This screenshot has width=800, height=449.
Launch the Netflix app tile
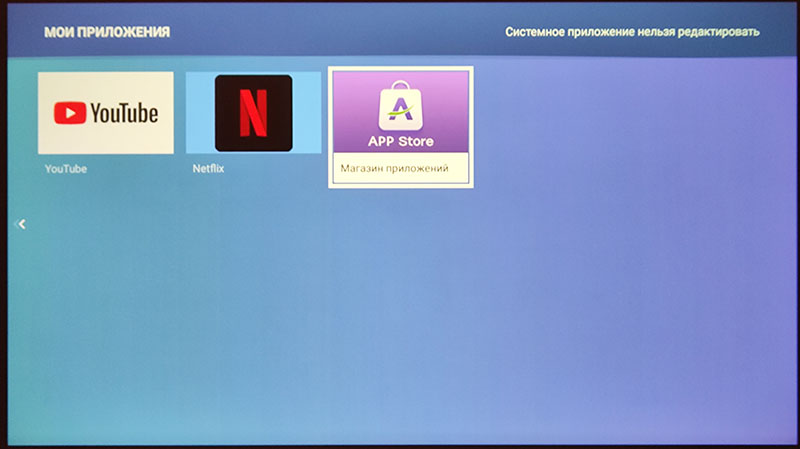pos(254,113)
